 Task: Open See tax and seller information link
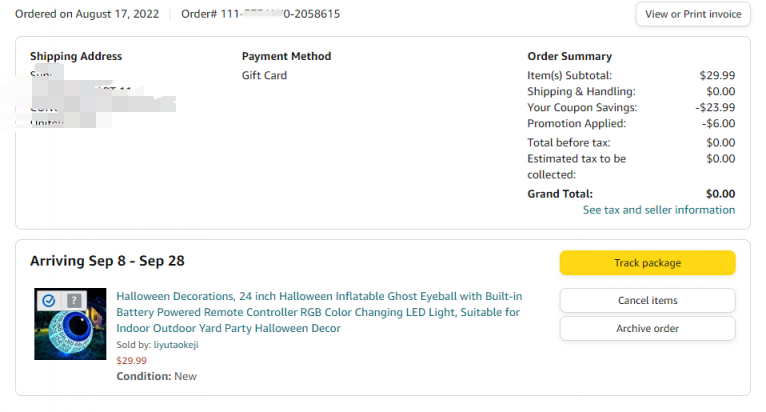point(658,210)
